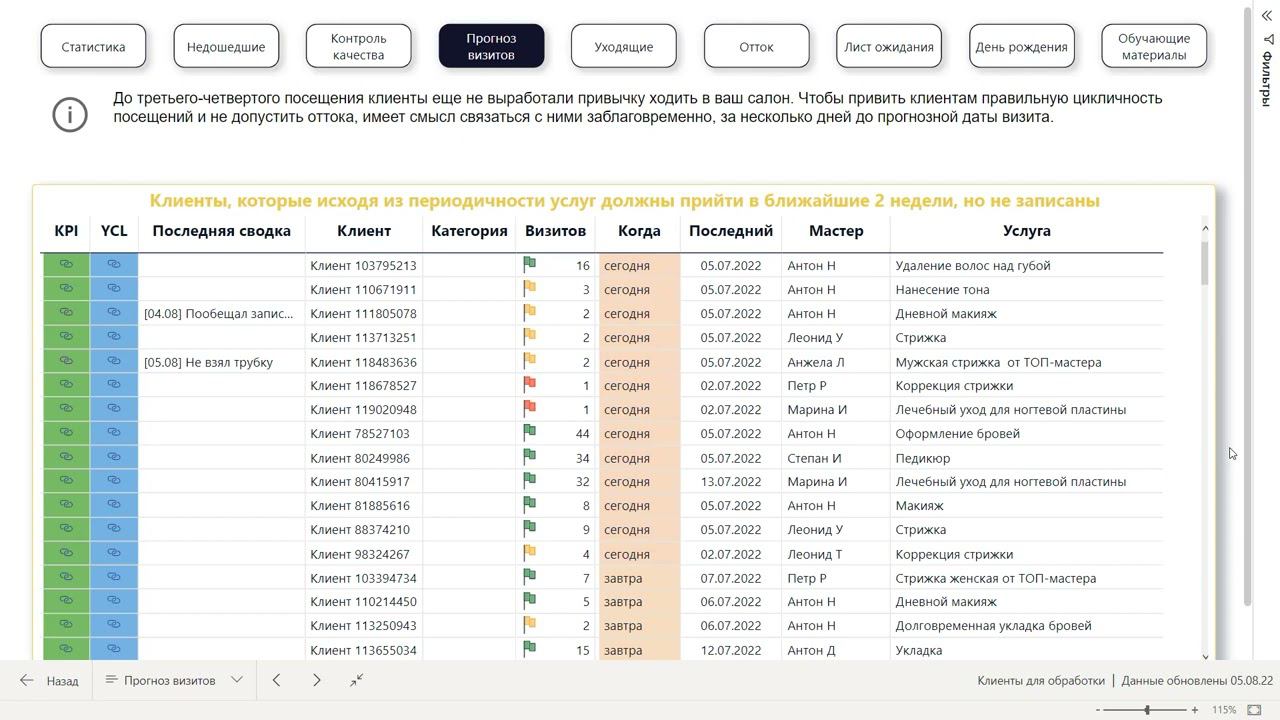
Task: Click the info icon beside the description
Action: 70,114
